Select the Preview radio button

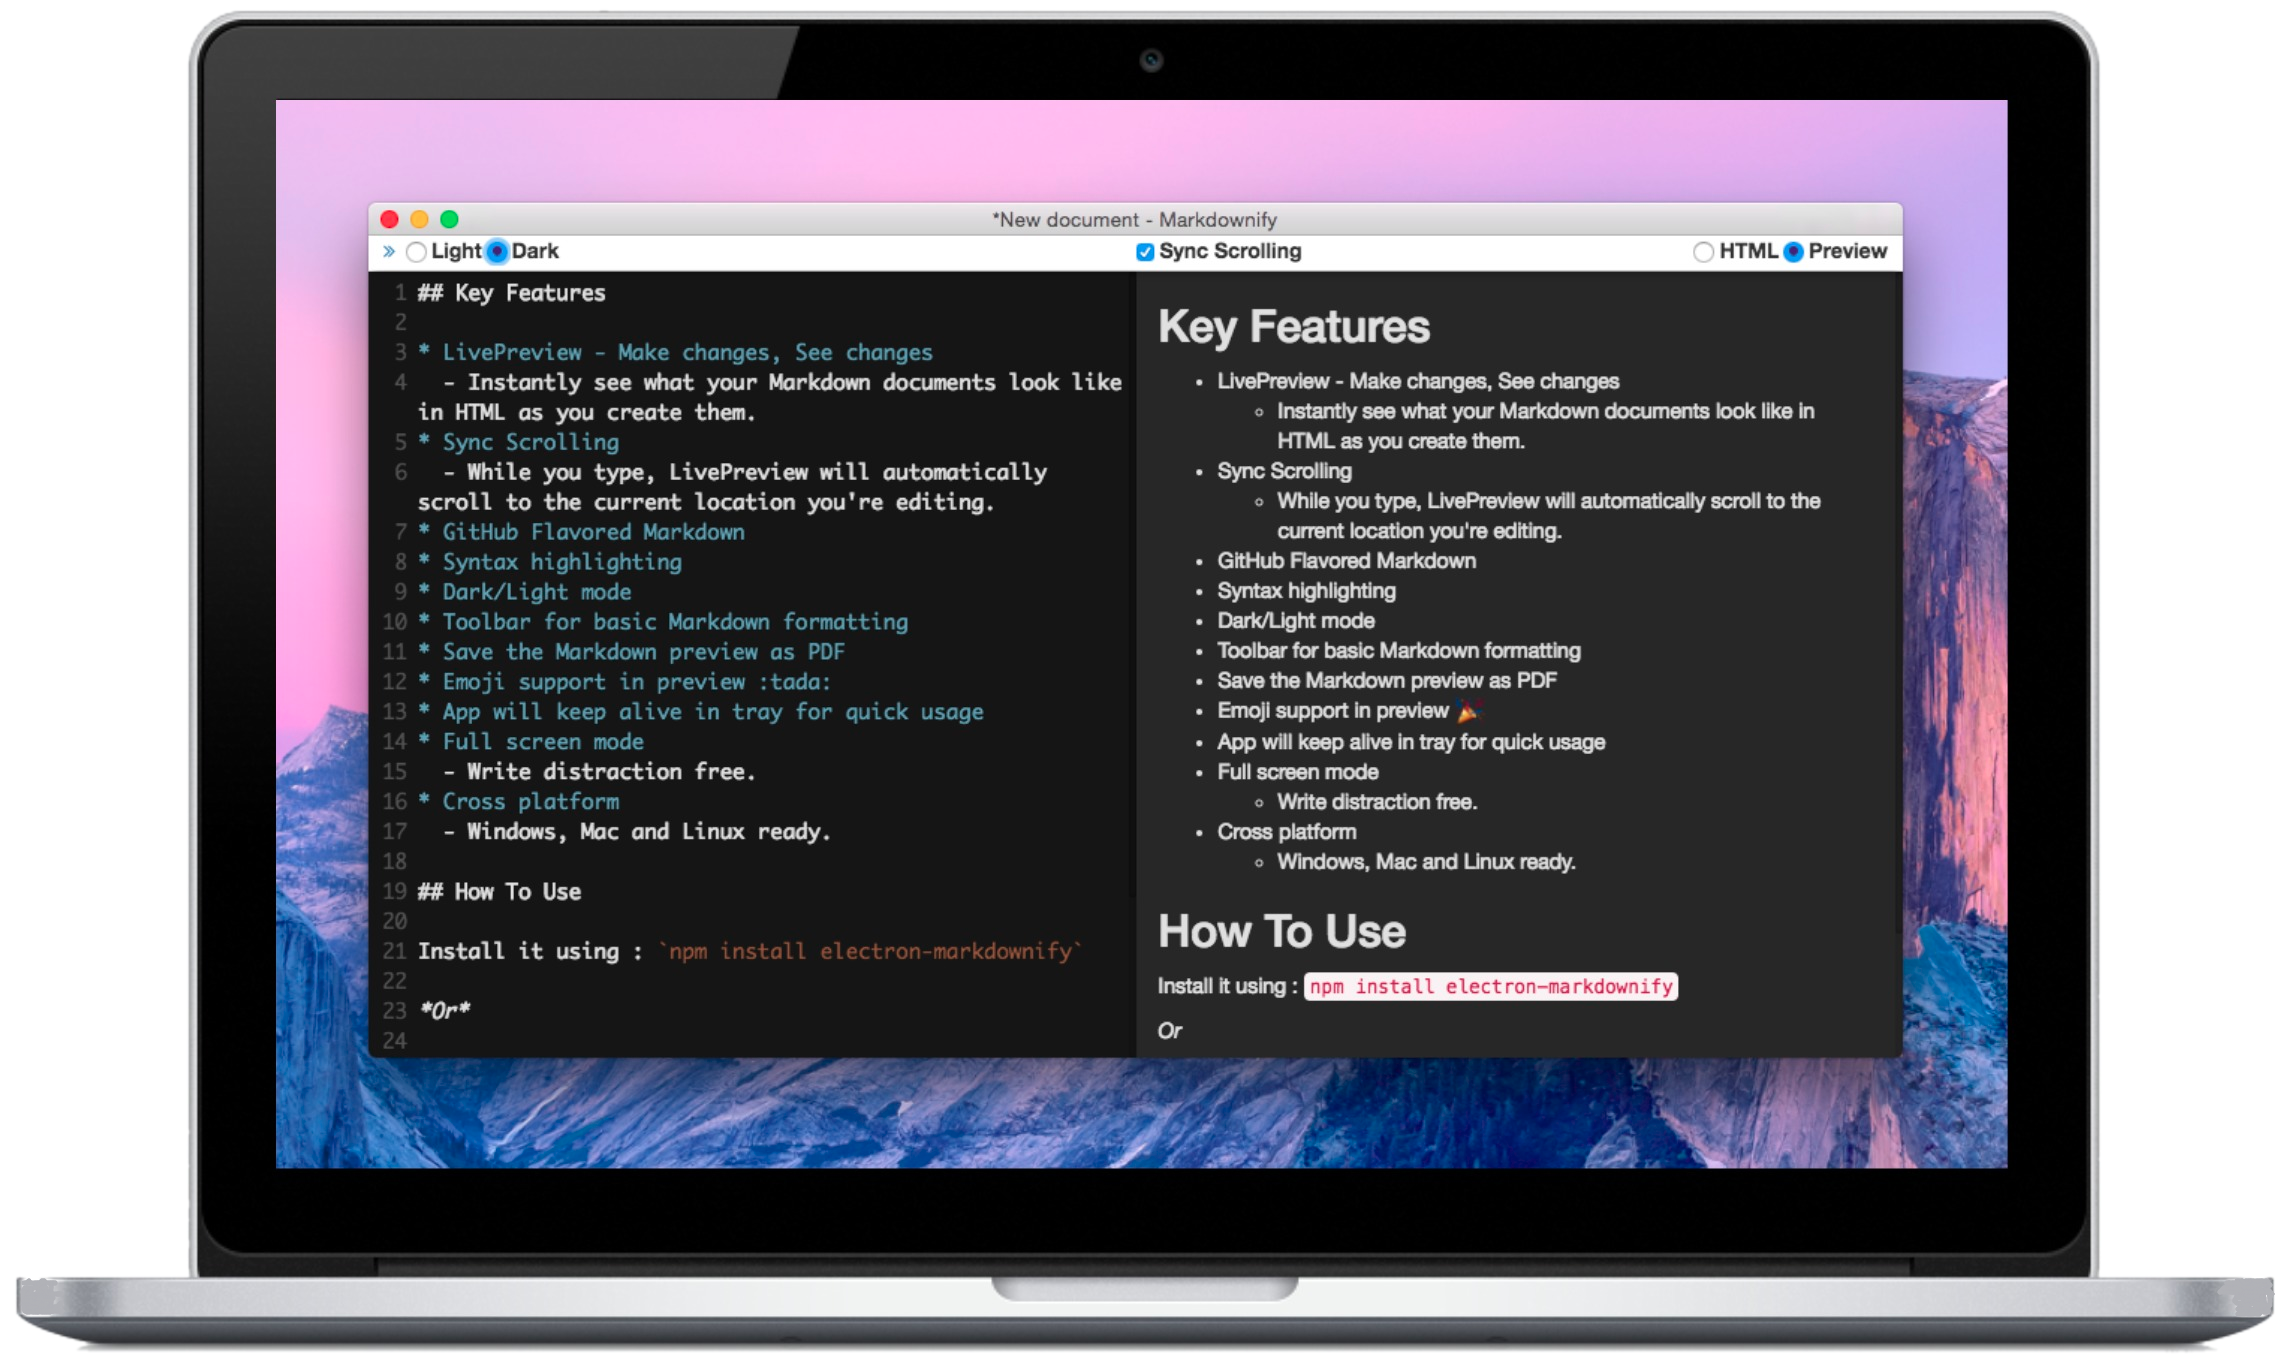pos(1793,252)
